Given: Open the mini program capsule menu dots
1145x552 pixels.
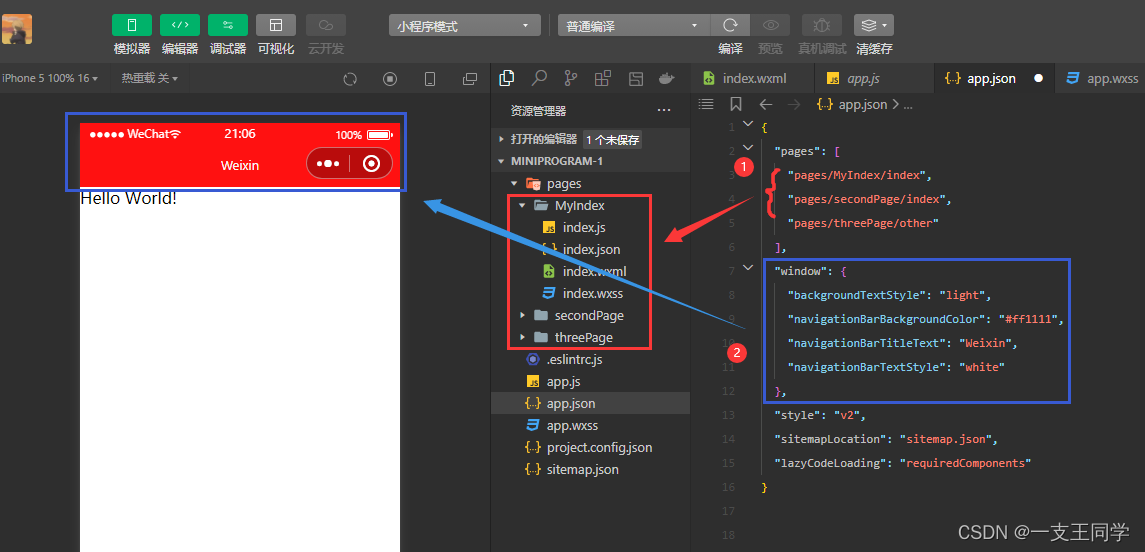Looking at the screenshot, I should 328,164.
